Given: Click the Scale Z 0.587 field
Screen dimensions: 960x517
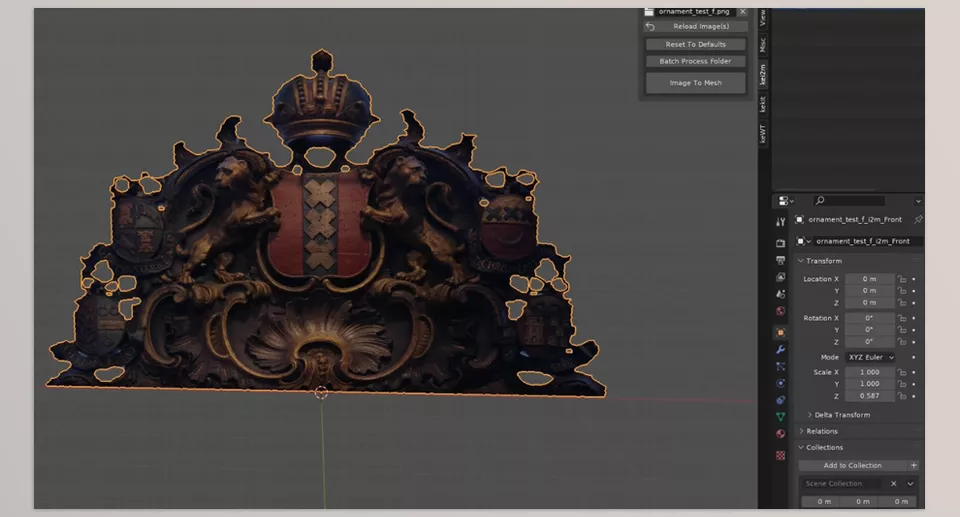Looking at the screenshot, I should (869, 396).
